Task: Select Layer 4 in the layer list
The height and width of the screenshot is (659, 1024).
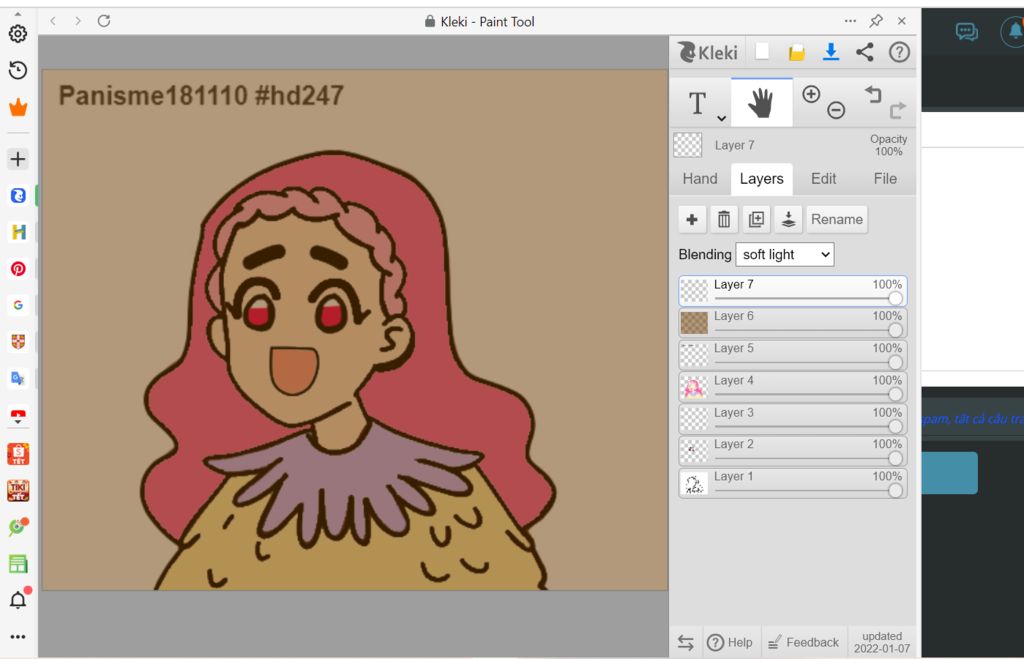Action: [793, 387]
